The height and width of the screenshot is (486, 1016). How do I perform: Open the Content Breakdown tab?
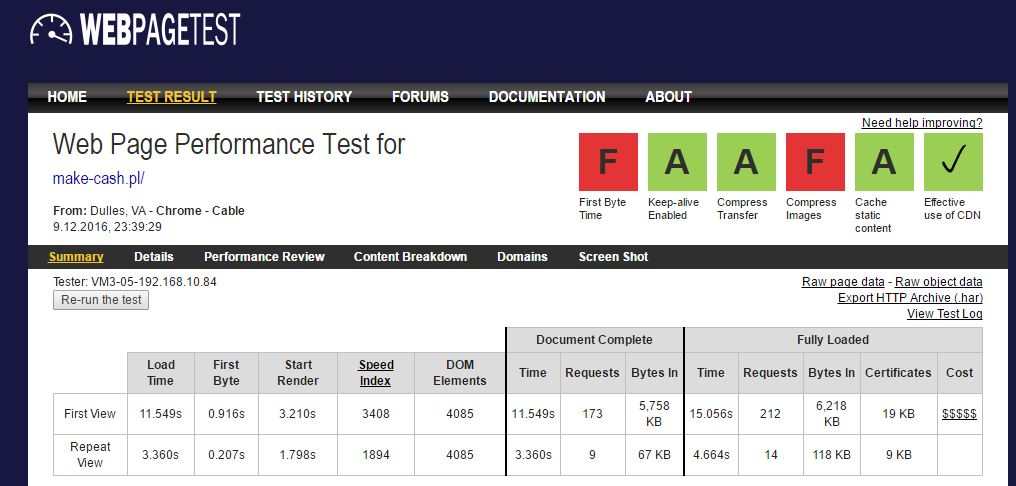410,257
